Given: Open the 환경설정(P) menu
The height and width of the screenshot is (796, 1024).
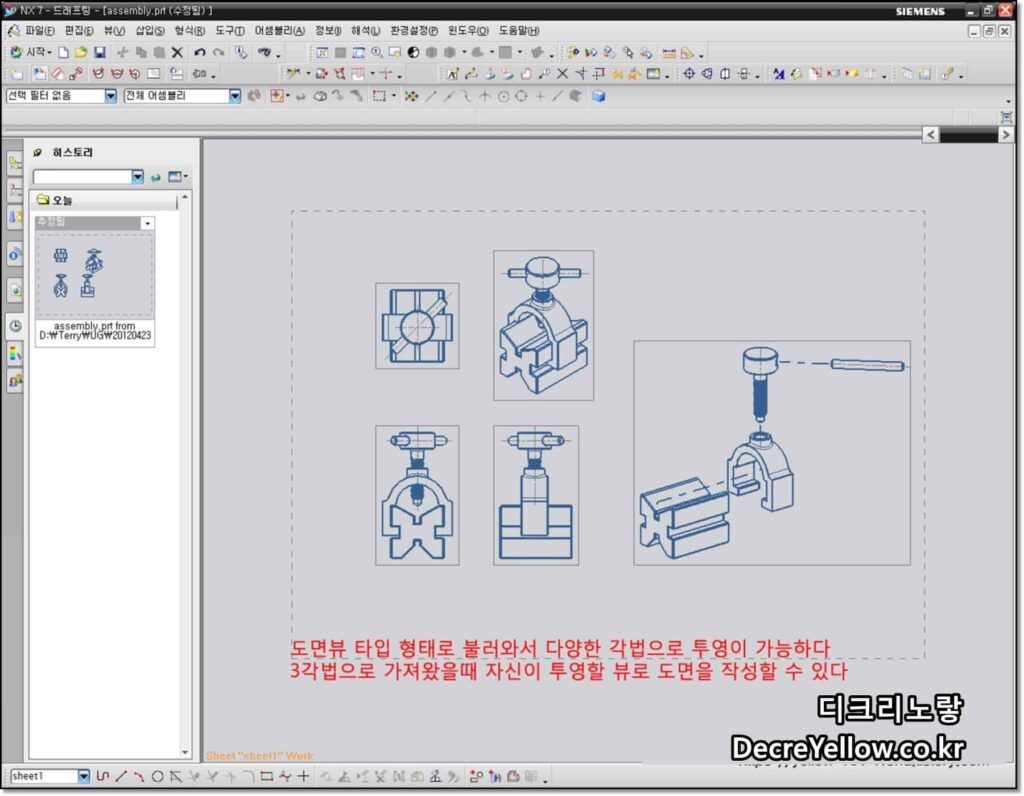Looking at the screenshot, I should point(414,31).
